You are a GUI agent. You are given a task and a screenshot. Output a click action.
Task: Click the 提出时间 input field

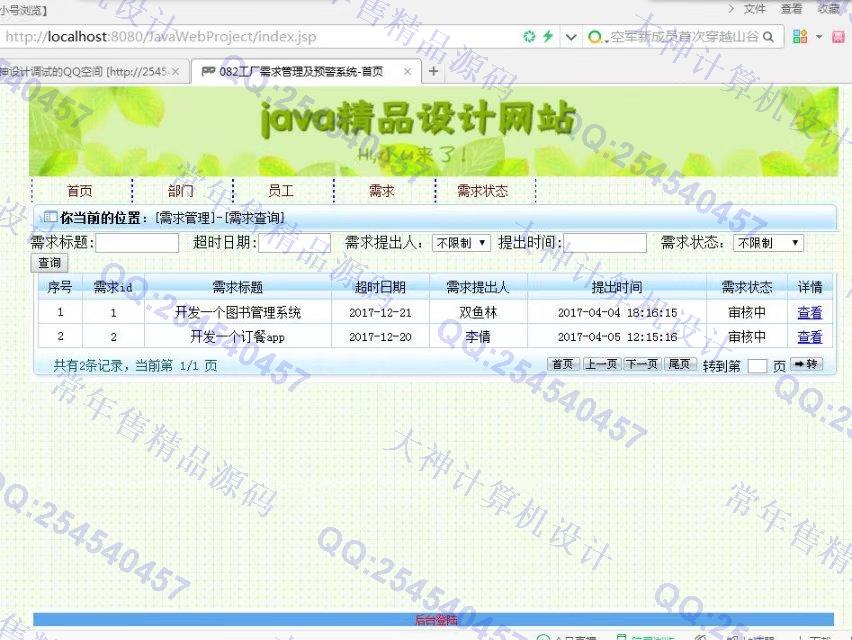coord(605,243)
